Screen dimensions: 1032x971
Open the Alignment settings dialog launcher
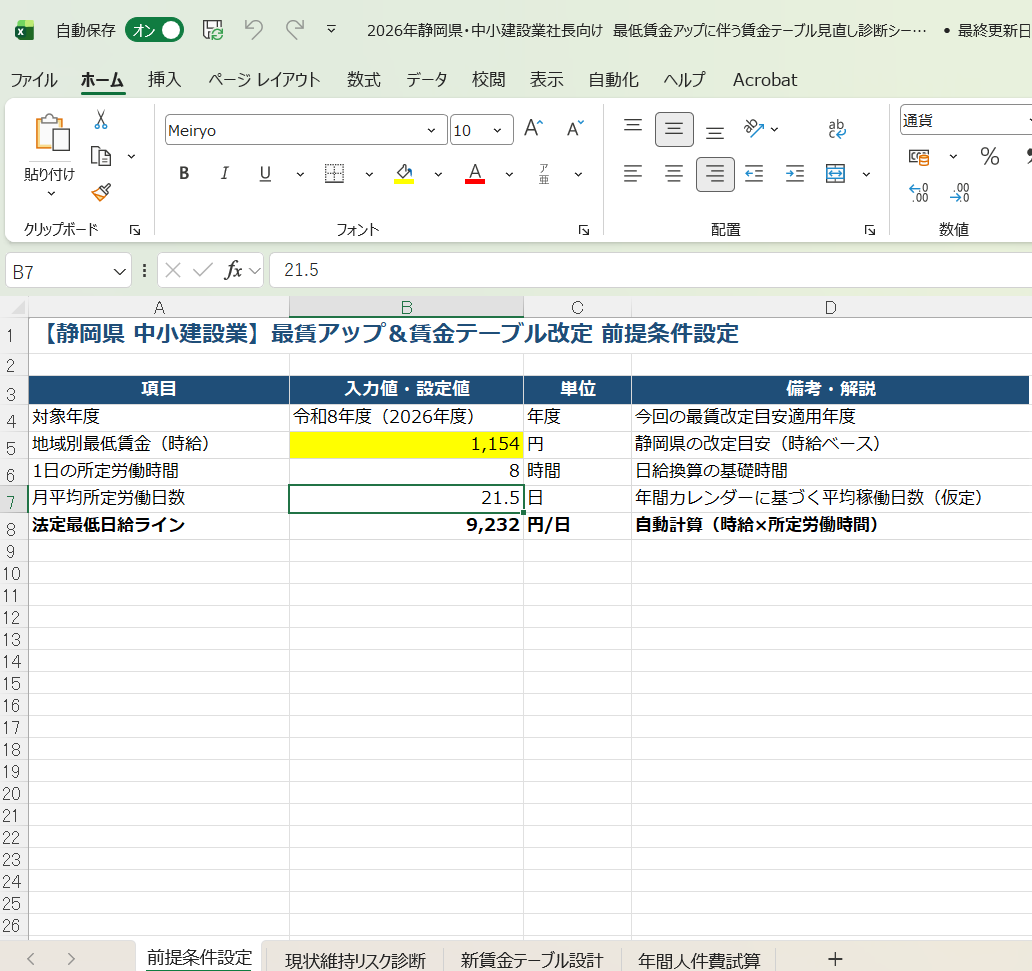click(x=869, y=230)
